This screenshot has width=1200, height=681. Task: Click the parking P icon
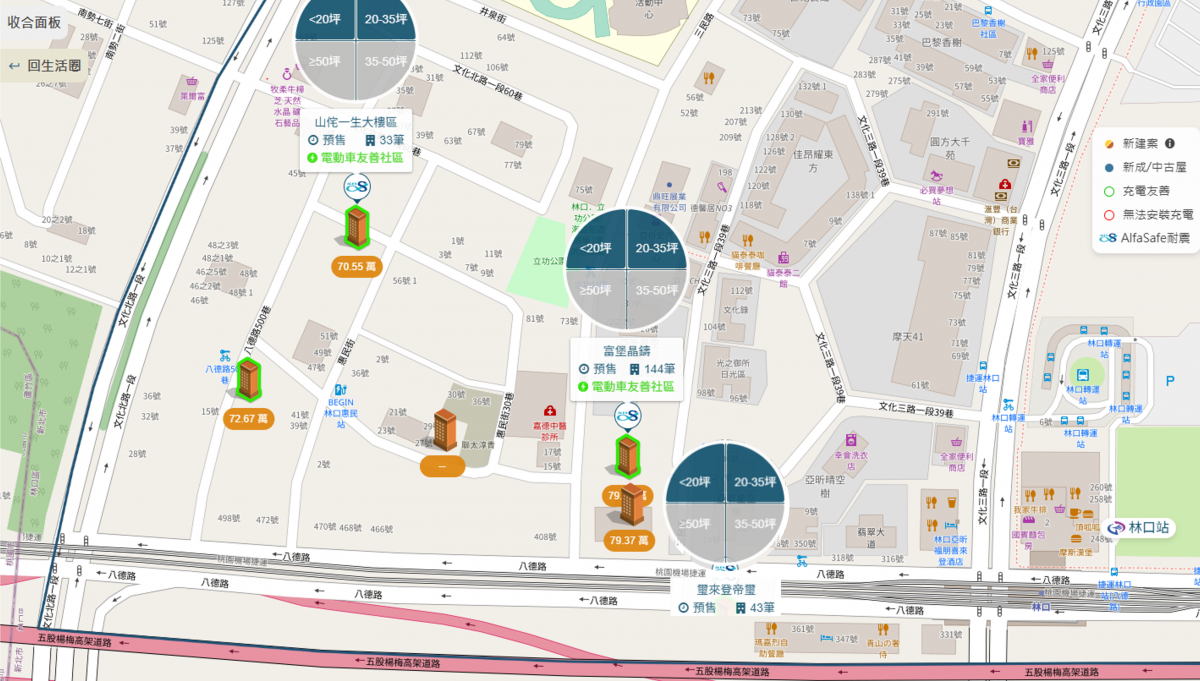pyautogui.click(x=1170, y=380)
